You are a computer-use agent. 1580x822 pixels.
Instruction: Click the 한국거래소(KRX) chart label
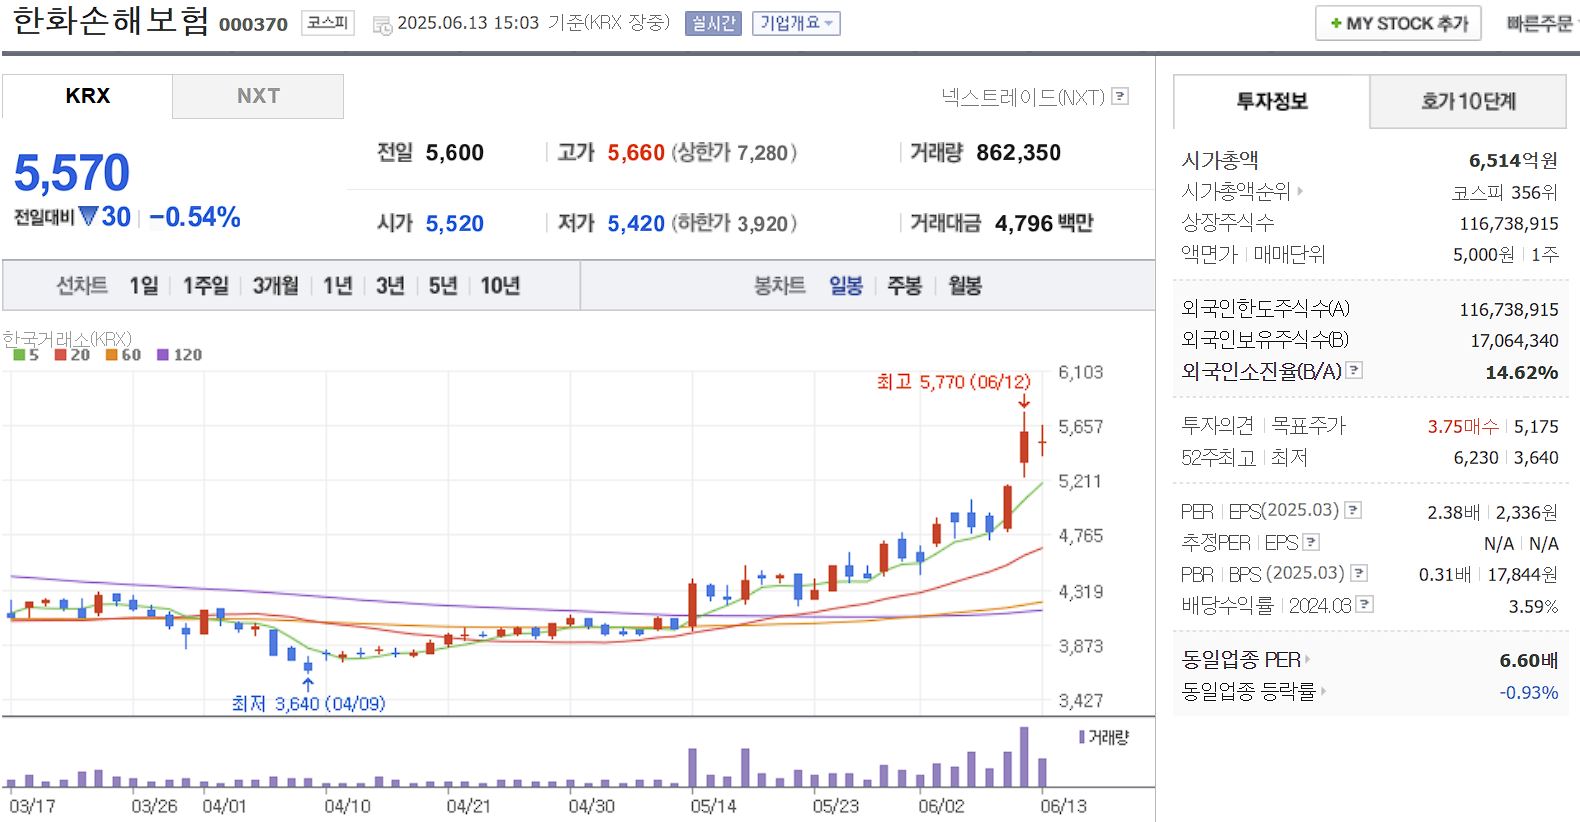click(67, 339)
